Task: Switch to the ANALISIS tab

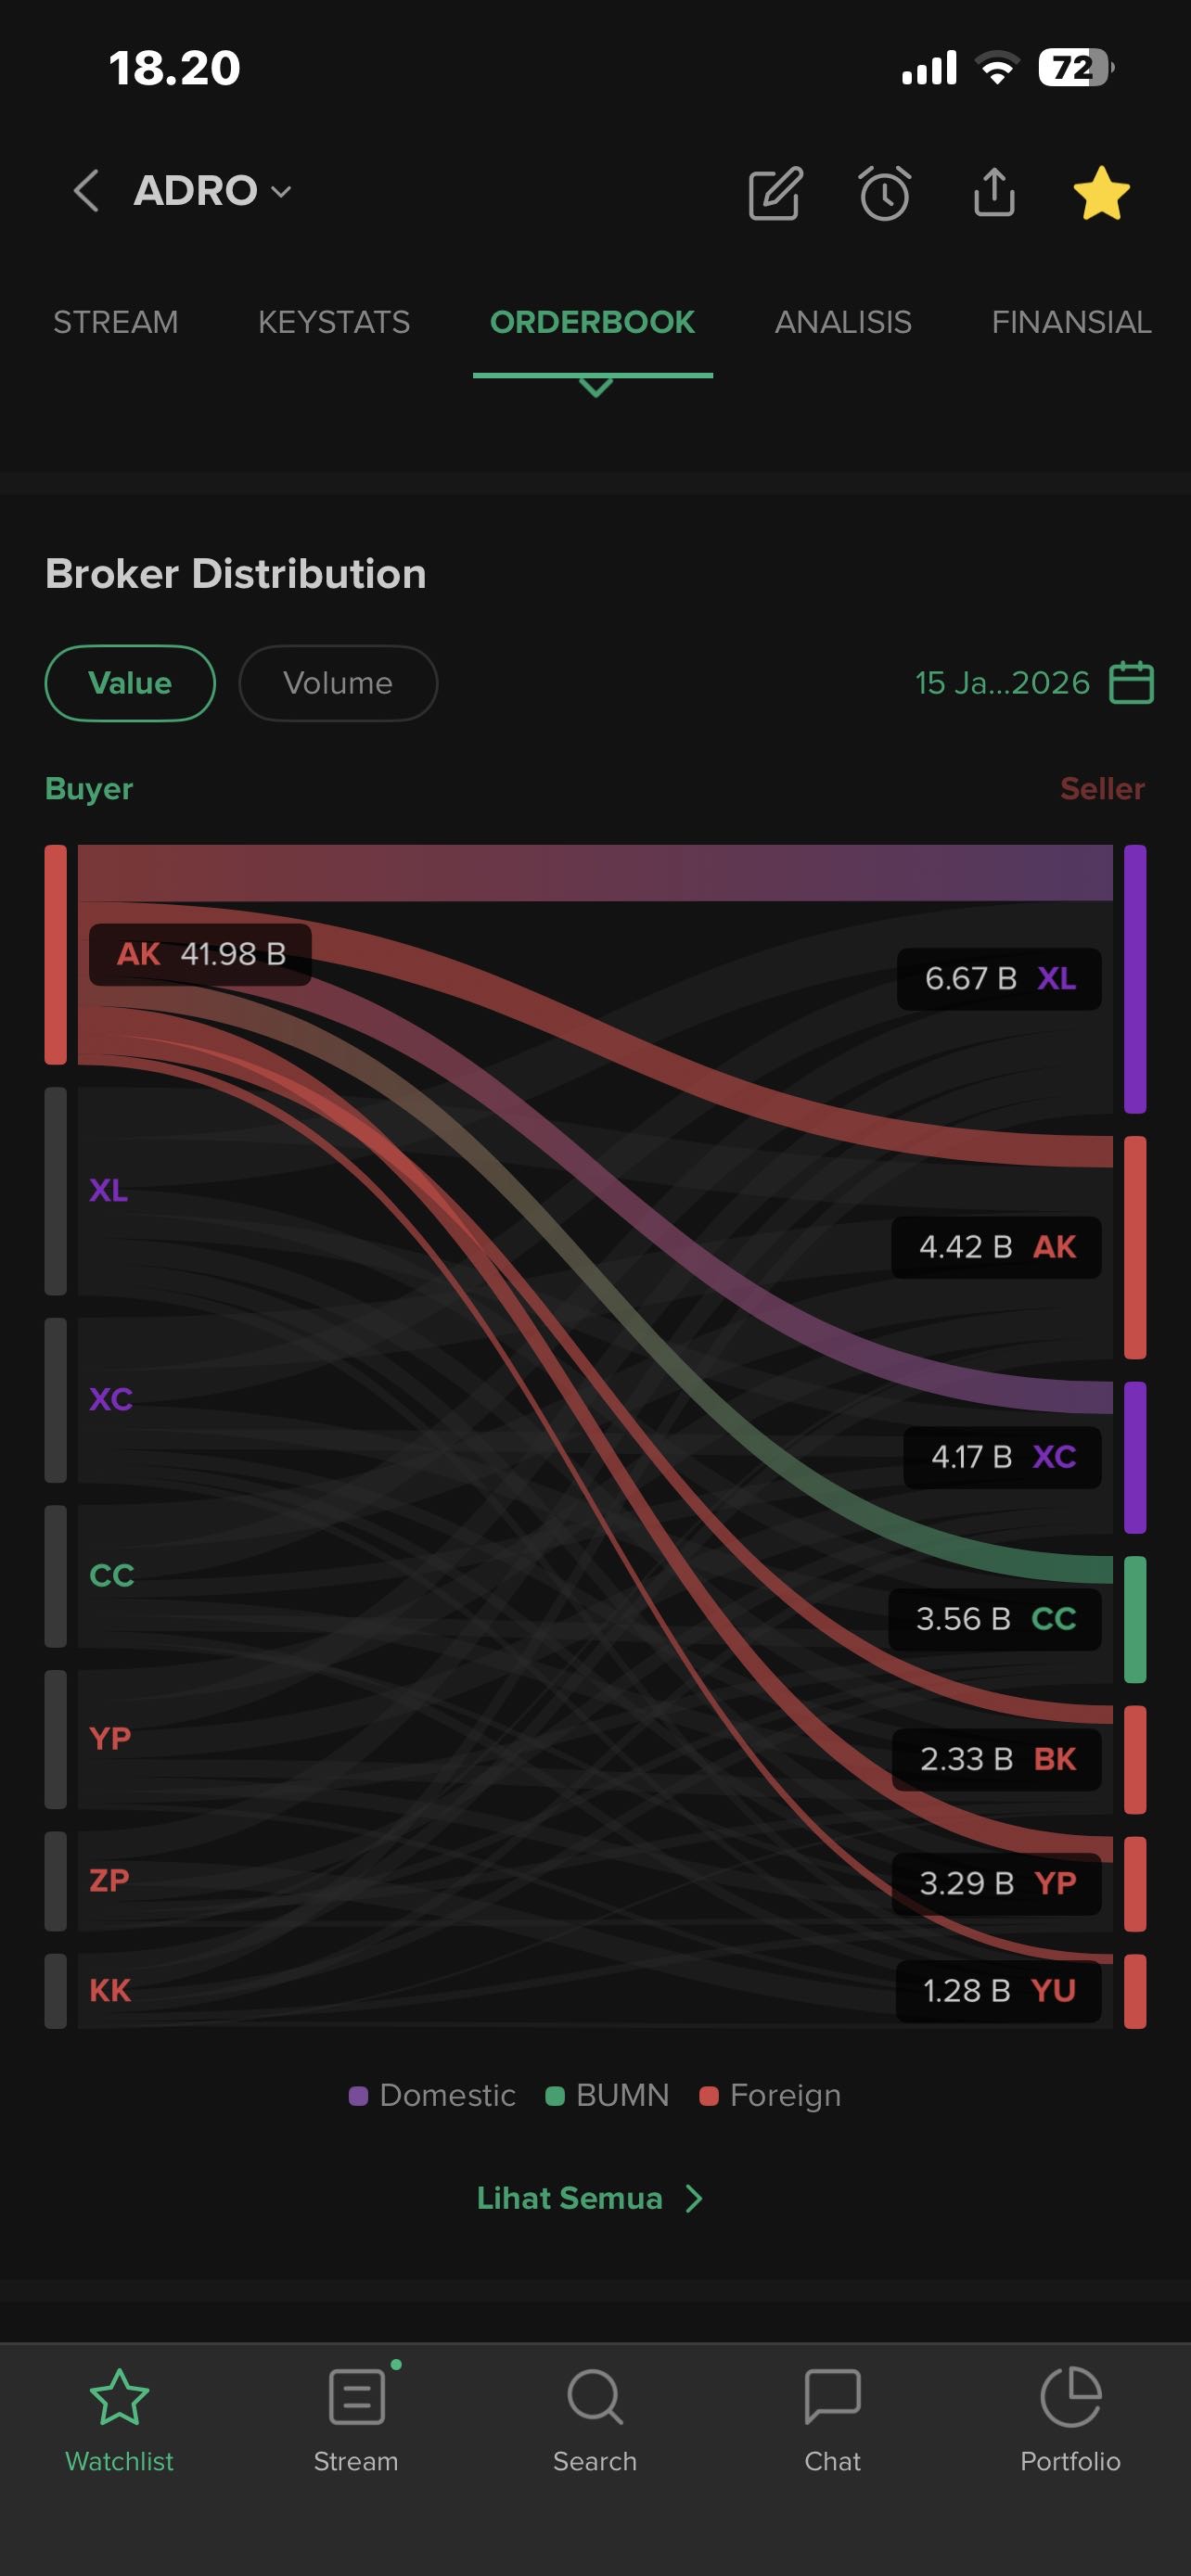Action: (x=843, y=322)
